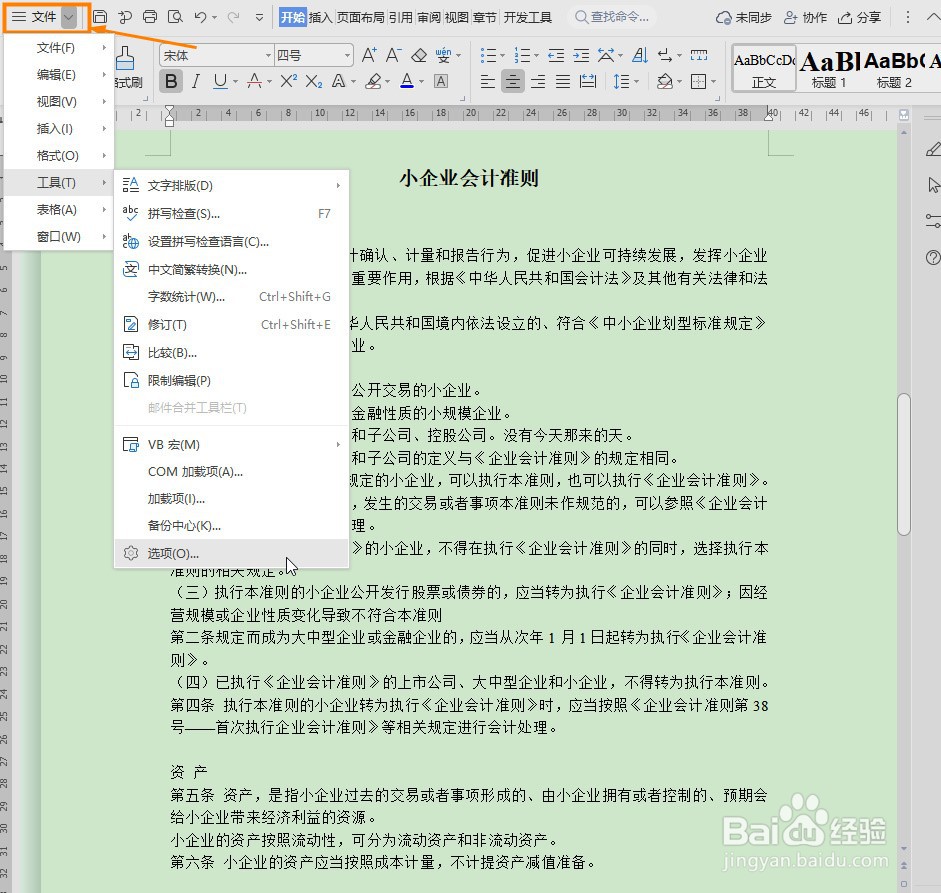Click the Line Spacing icon
This screenshot has height=893, width=941.
pos(621,82)
